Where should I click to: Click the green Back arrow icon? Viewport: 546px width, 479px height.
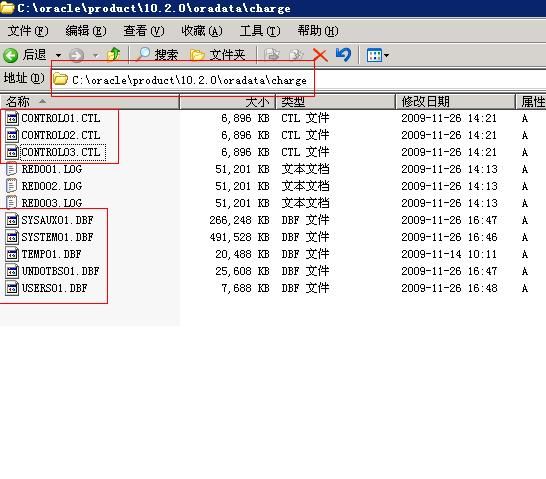10,55
